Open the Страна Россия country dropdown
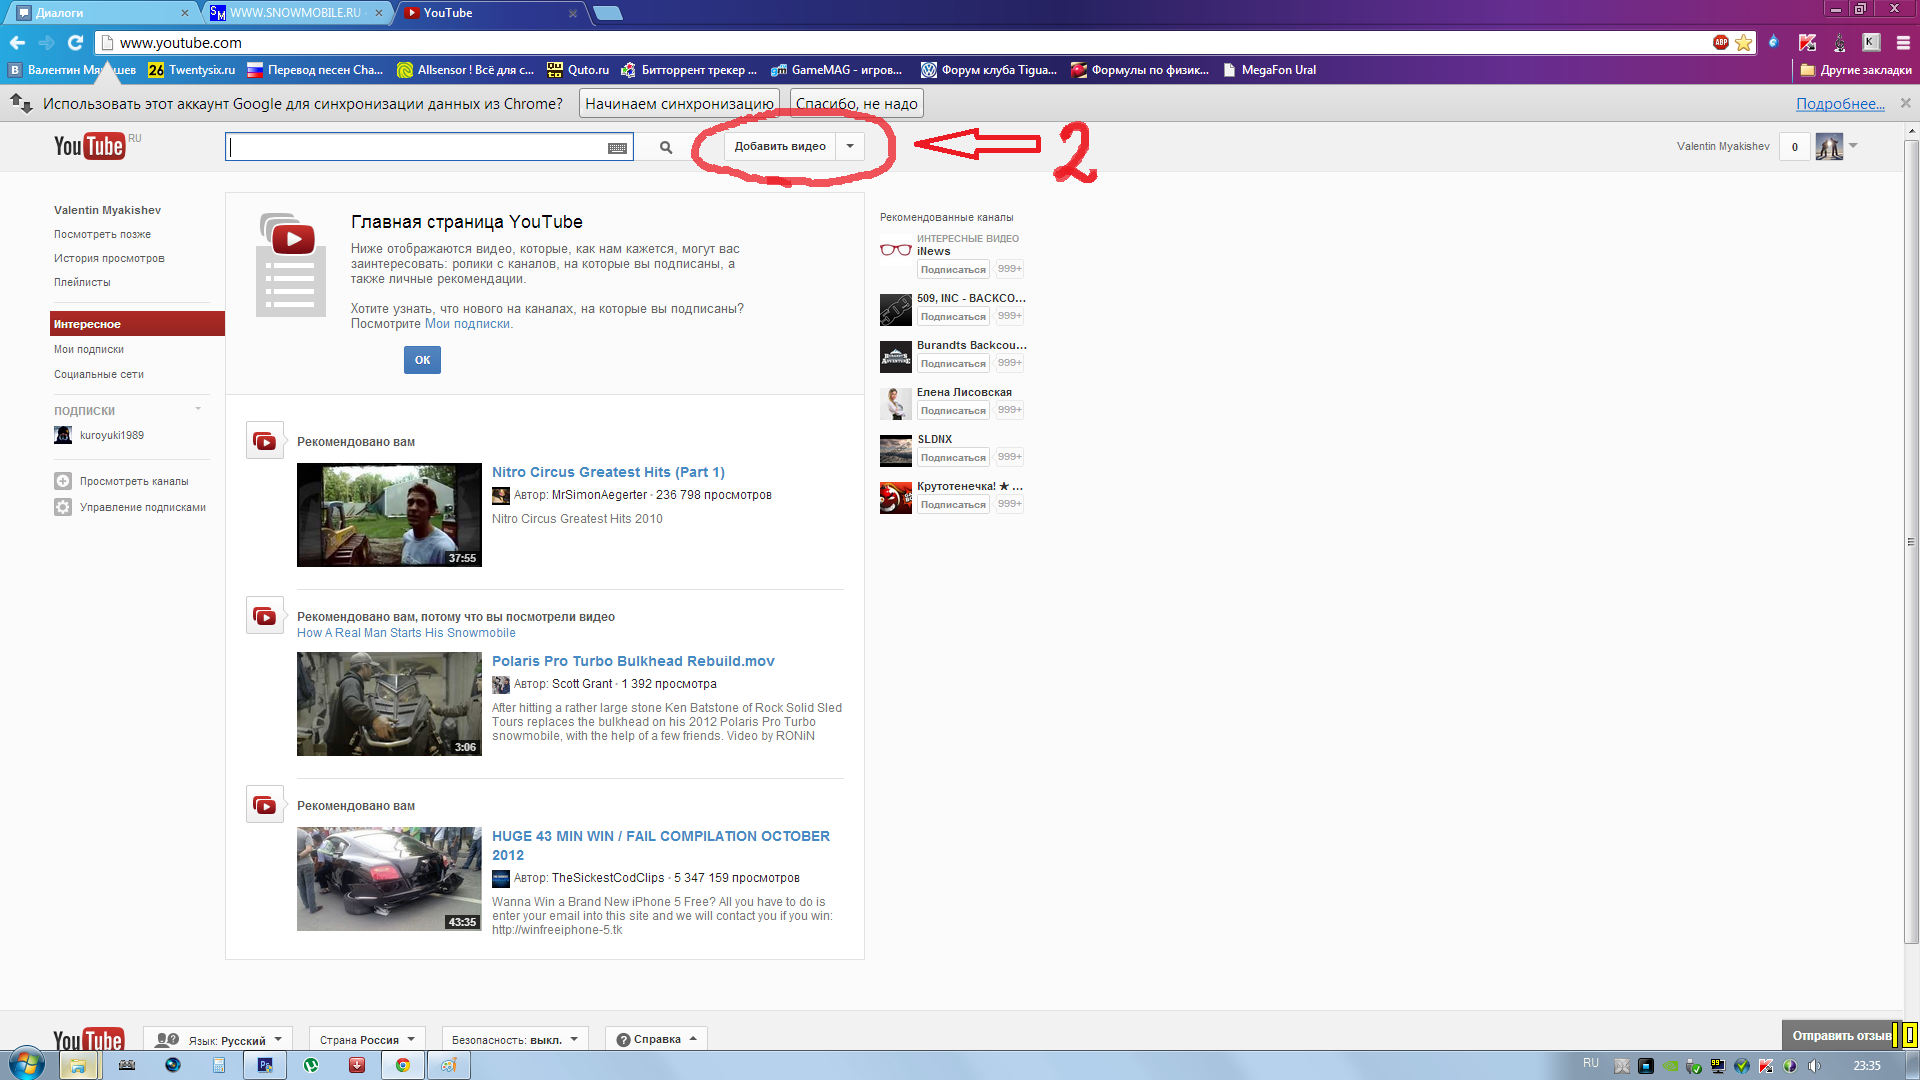The height and width of the screenshot is (1080, 1920). [x=367, y=1039]
